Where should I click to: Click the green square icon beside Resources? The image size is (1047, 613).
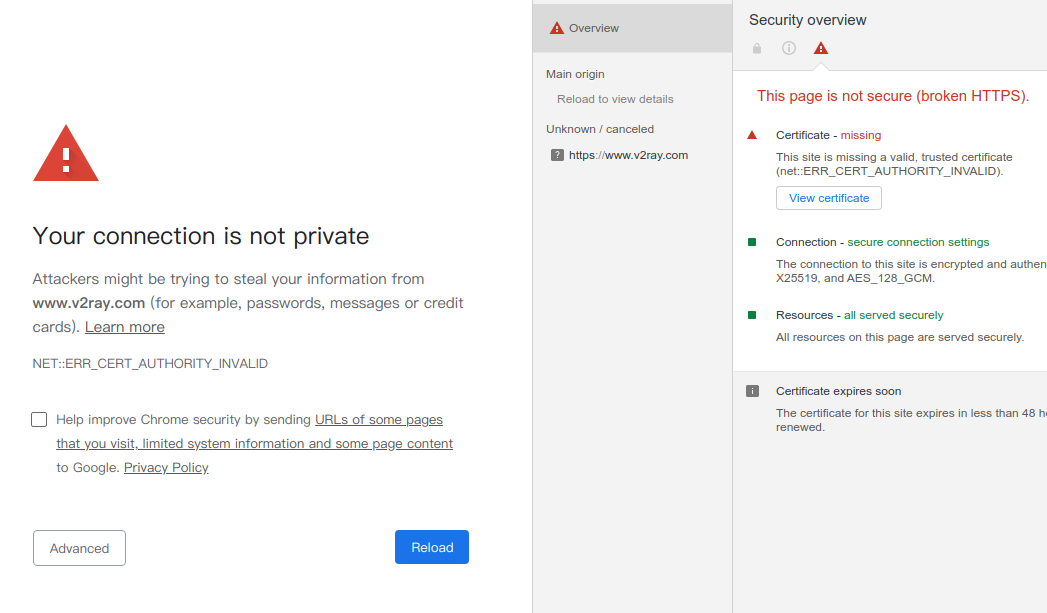(x=753, y=315)
